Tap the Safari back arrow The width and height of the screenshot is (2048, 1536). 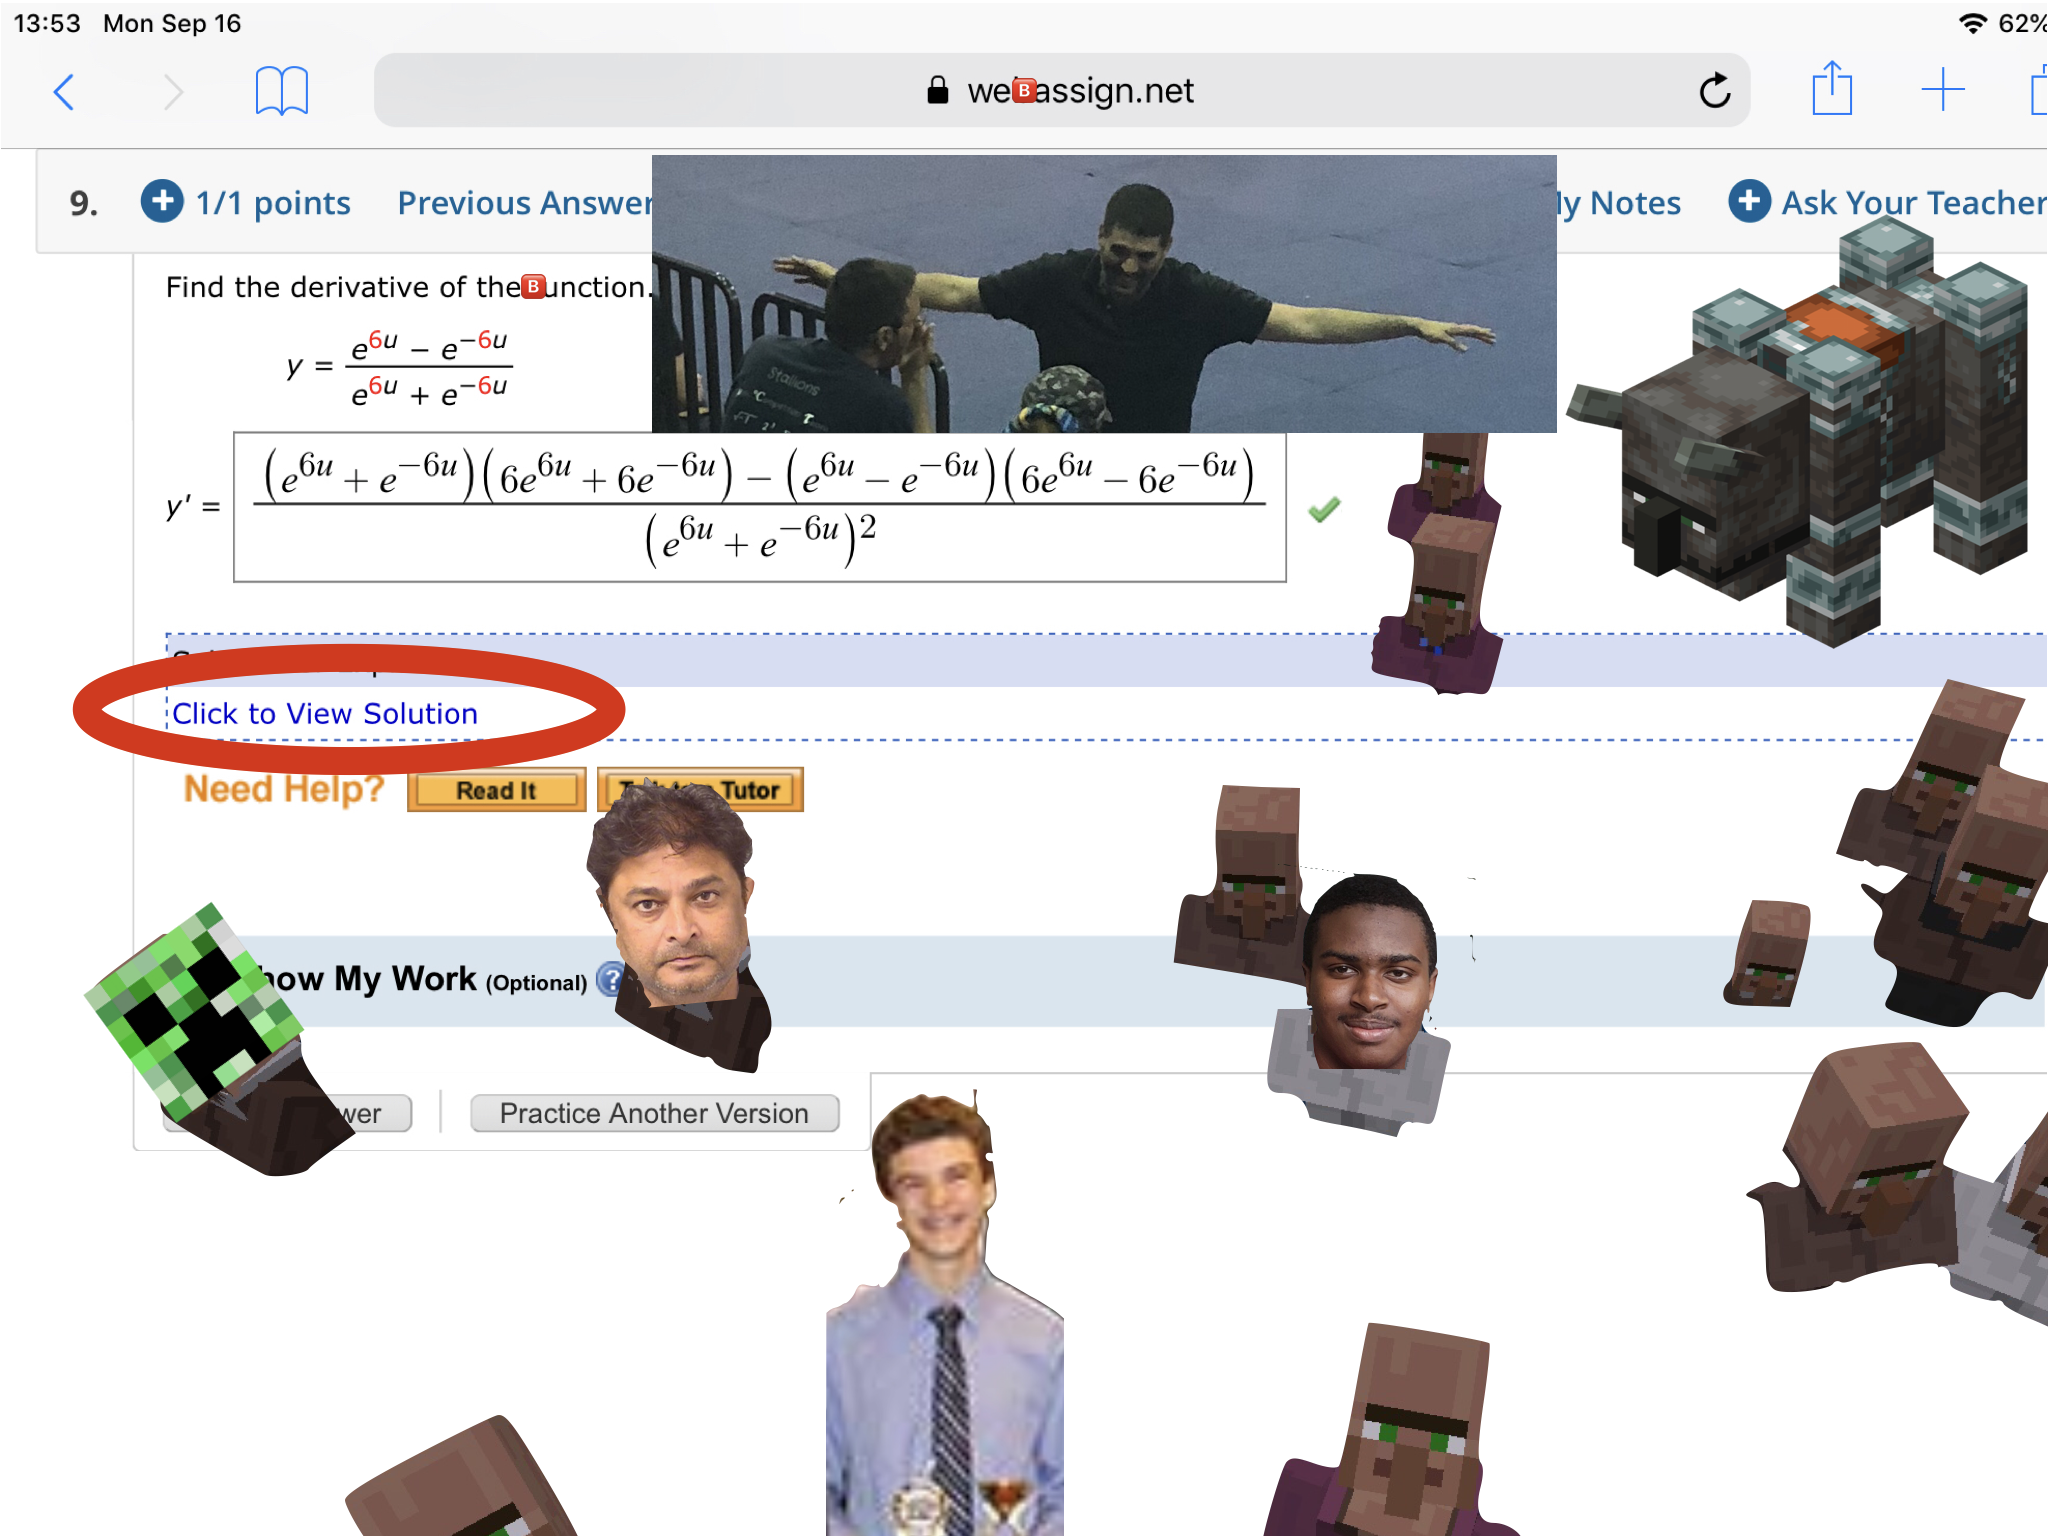64,92
